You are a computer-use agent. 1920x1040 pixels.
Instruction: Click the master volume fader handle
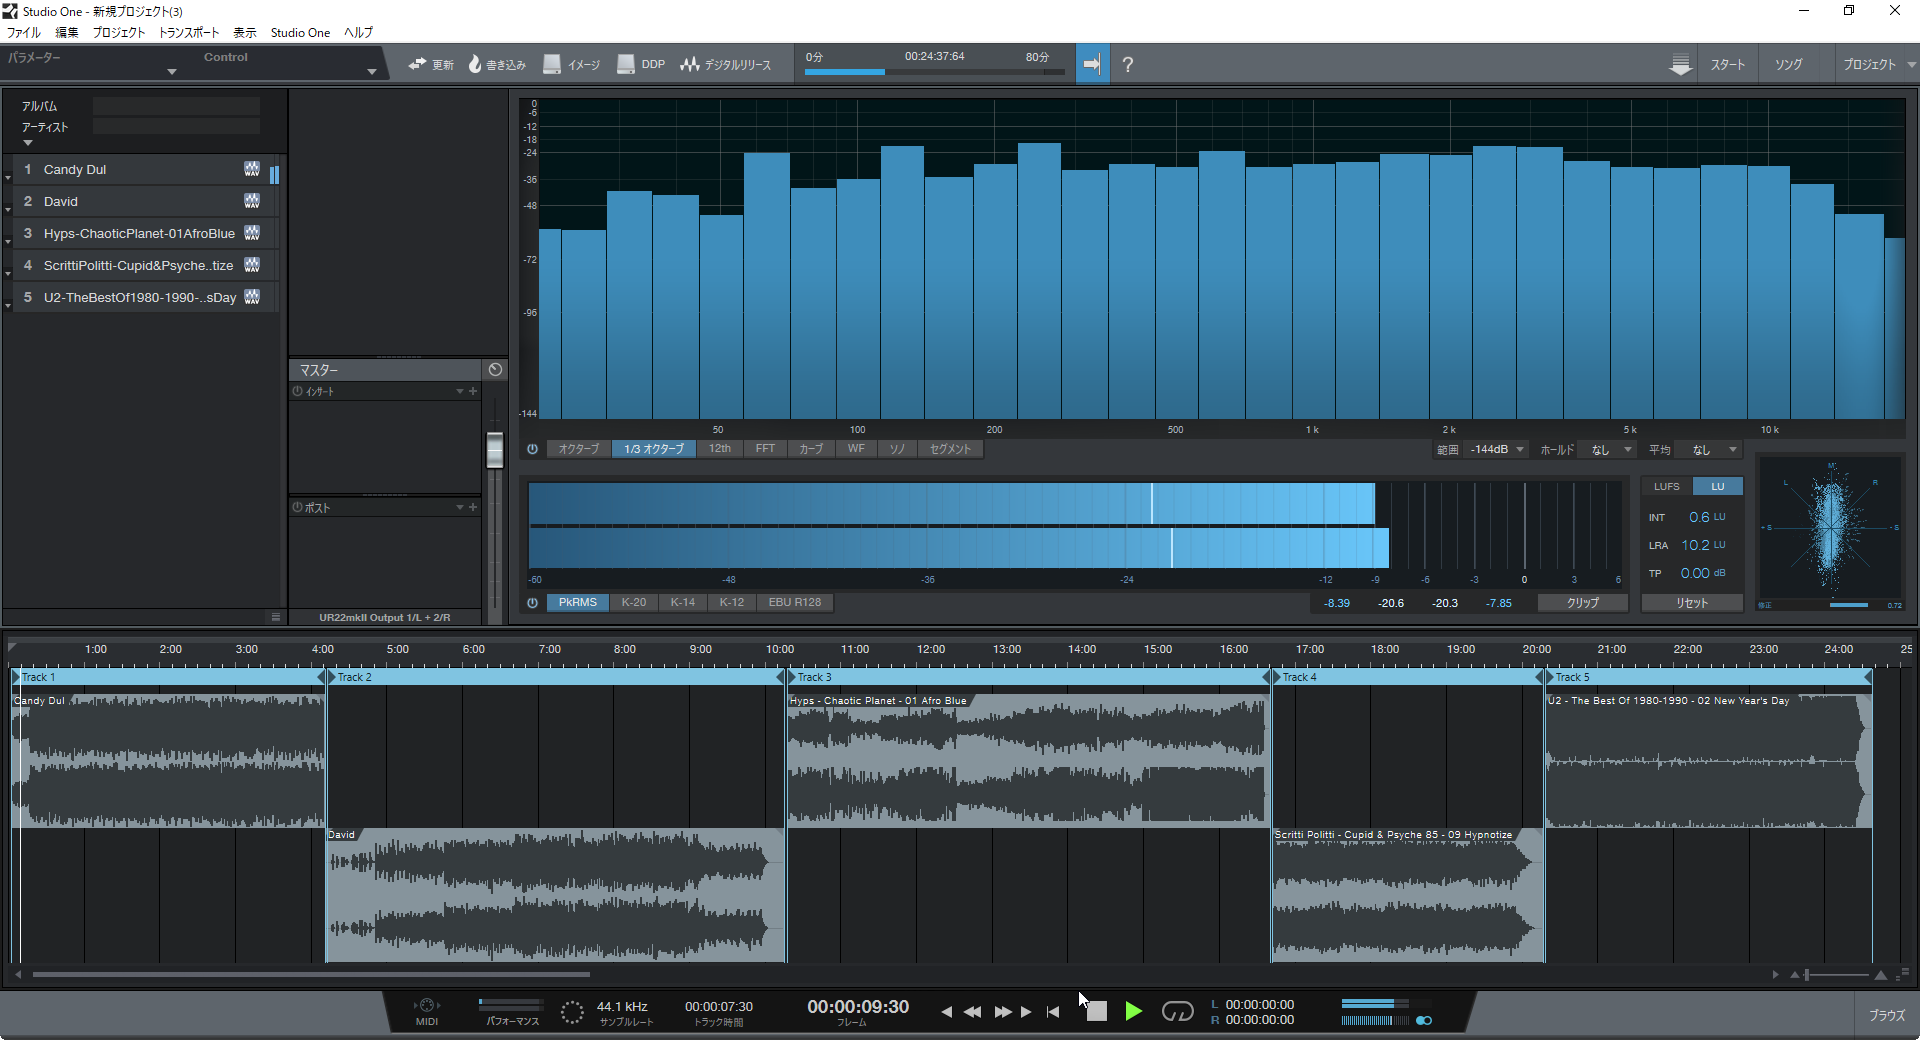tap(495, 450)
